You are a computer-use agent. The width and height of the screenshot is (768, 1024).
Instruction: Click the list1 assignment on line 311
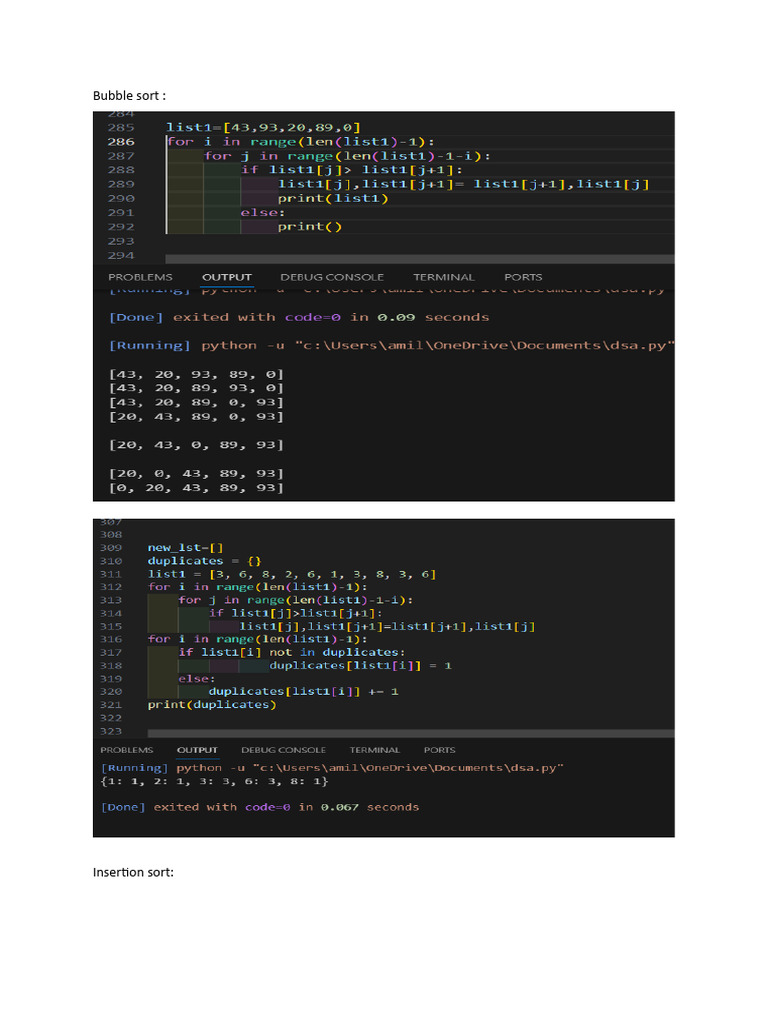click(x=292, y=574)
